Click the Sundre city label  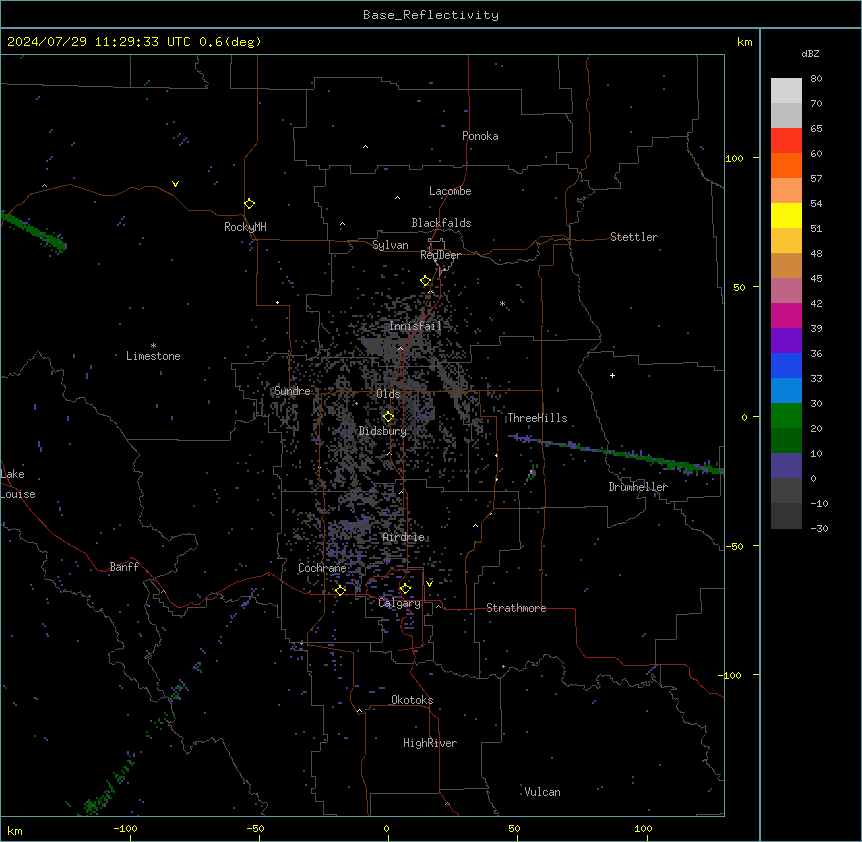click(292, 391)
